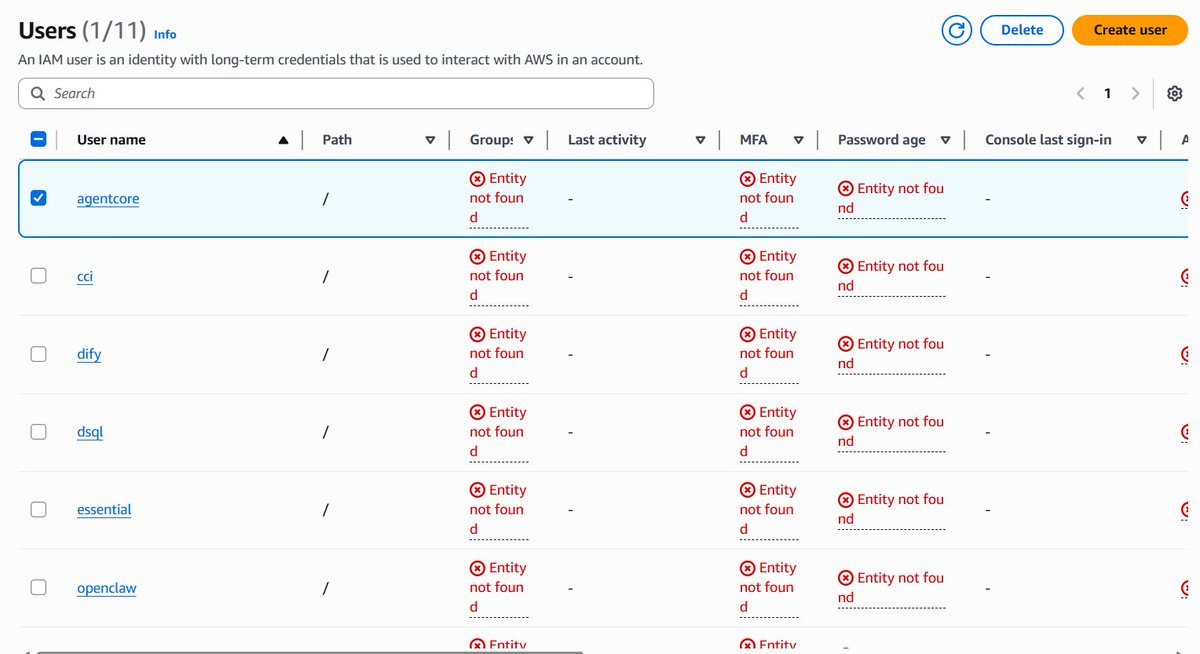Click the error icon in cci's Groups cell
Image resolution: width=1200 pixels, height=654 pixels.
click(478, 257)
